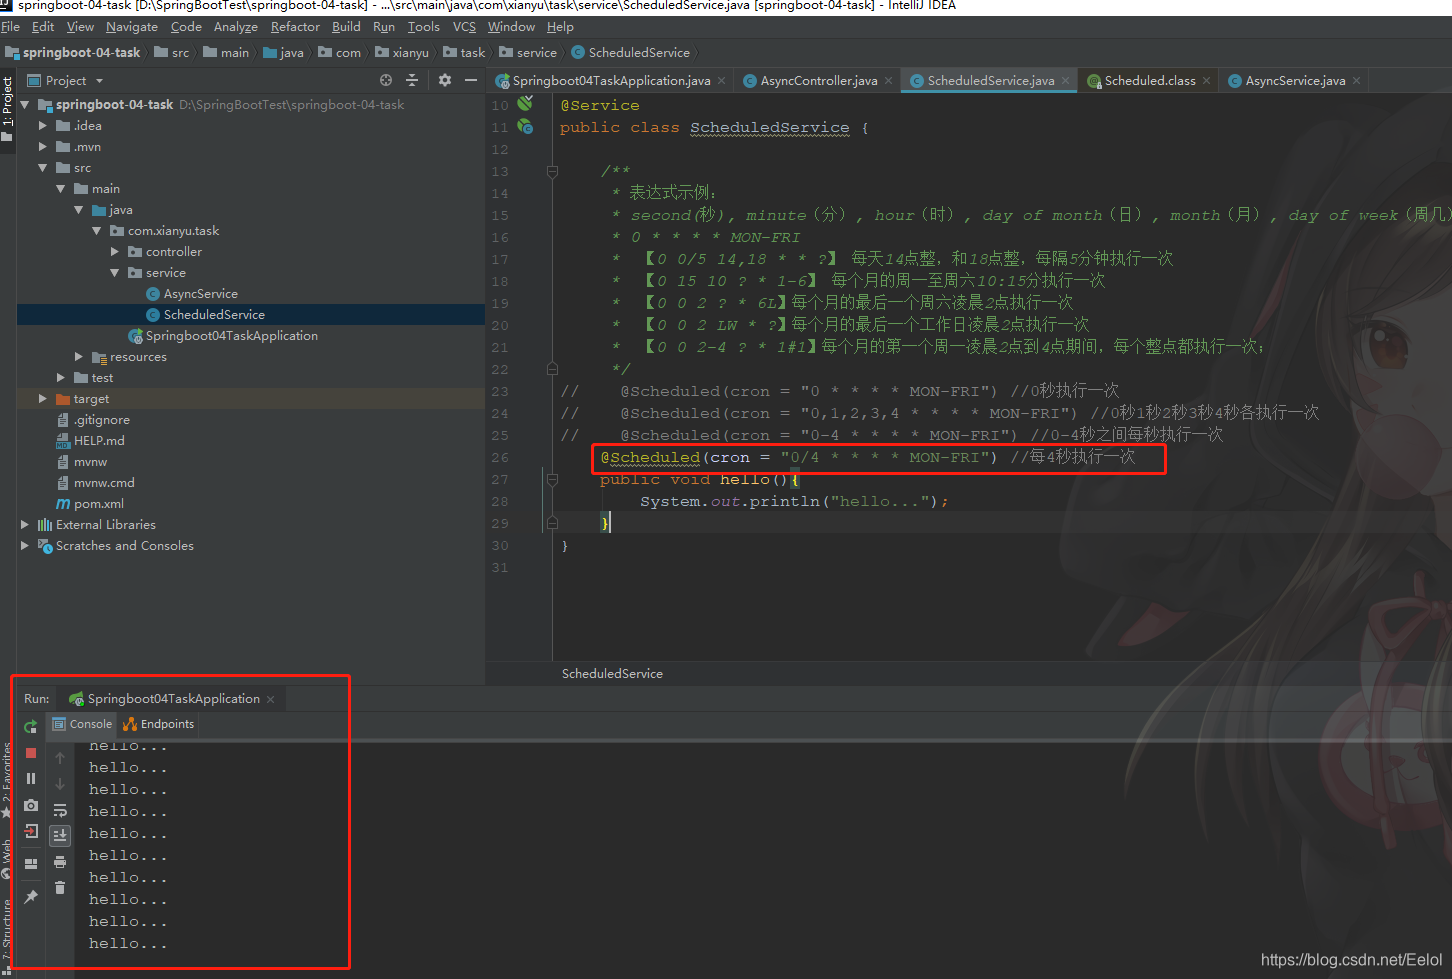Select pom.xml in project tree
The width and height of the screenshot is (1452, 979).
98,503
